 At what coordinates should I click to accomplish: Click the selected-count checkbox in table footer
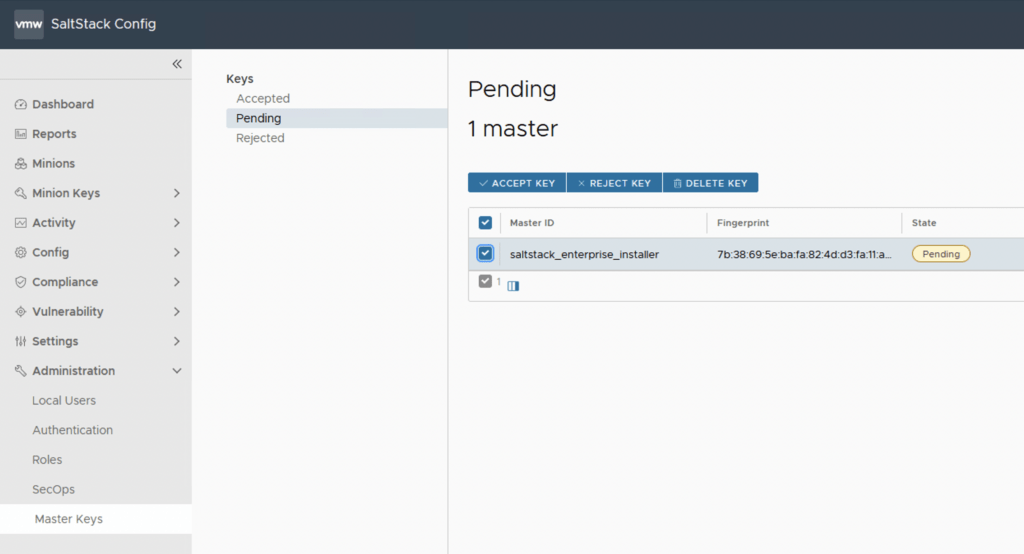tap(485, 282)
